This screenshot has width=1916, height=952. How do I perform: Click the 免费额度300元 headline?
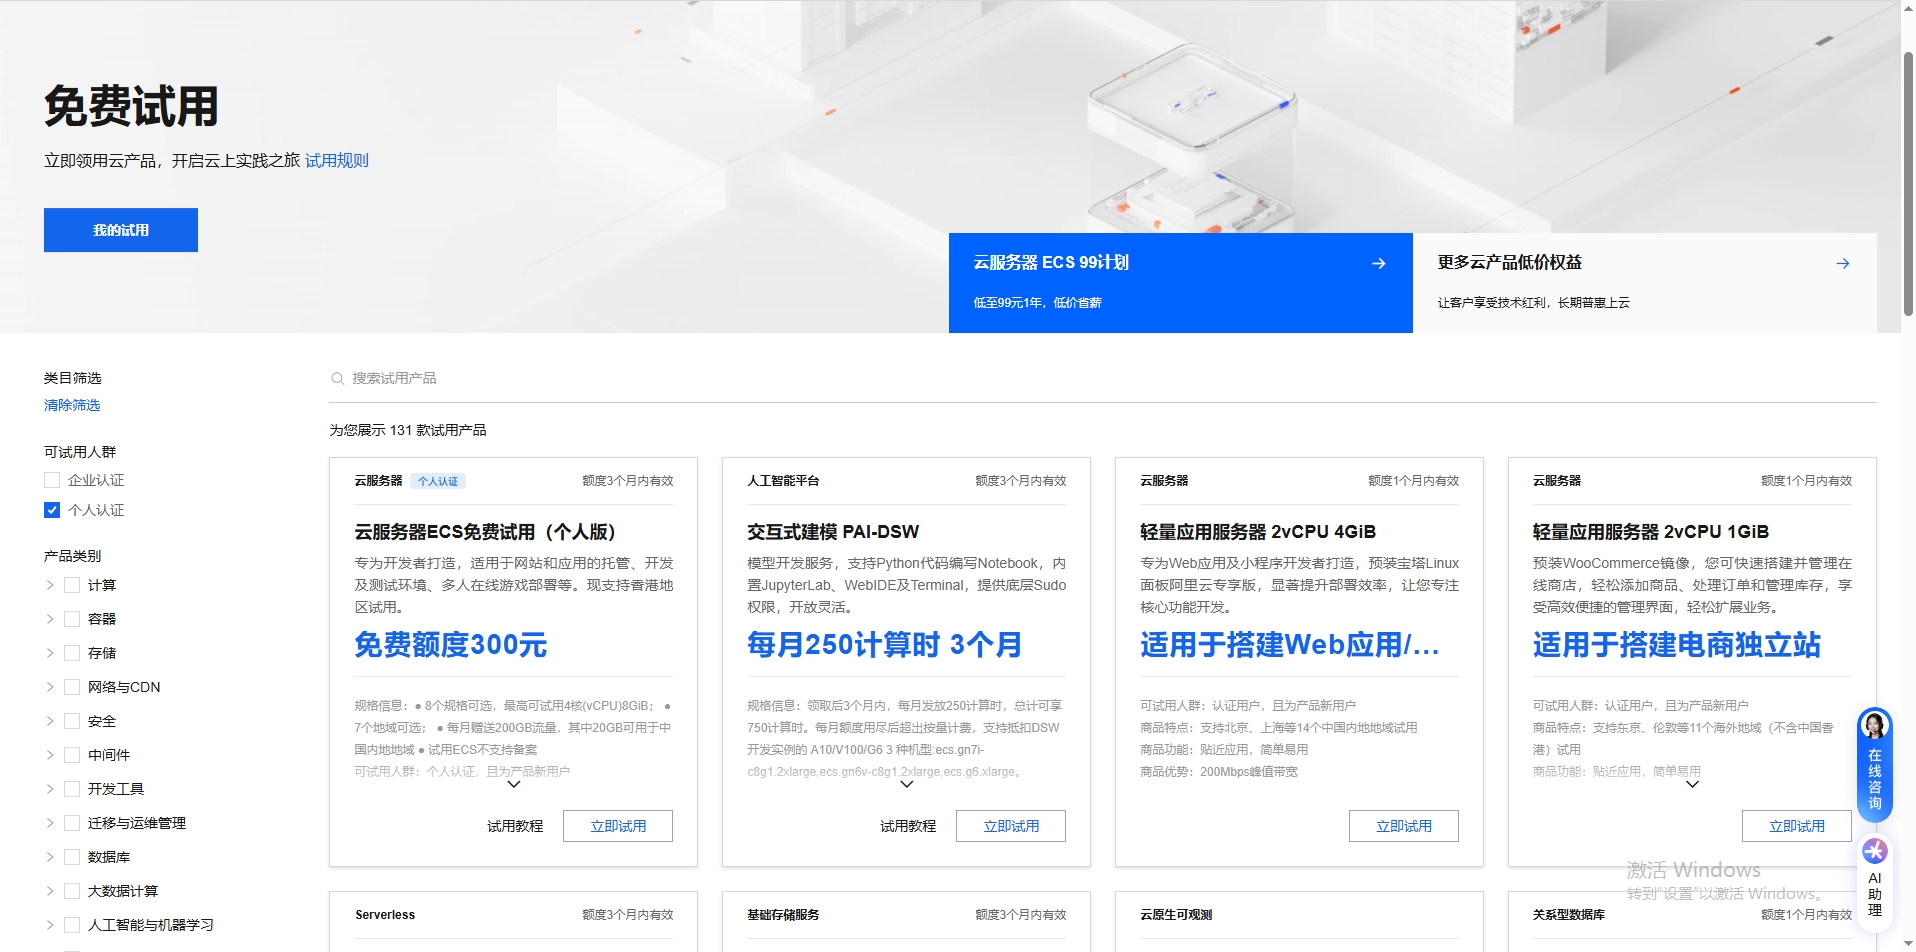pyautogui.click(x=451, y=645)
